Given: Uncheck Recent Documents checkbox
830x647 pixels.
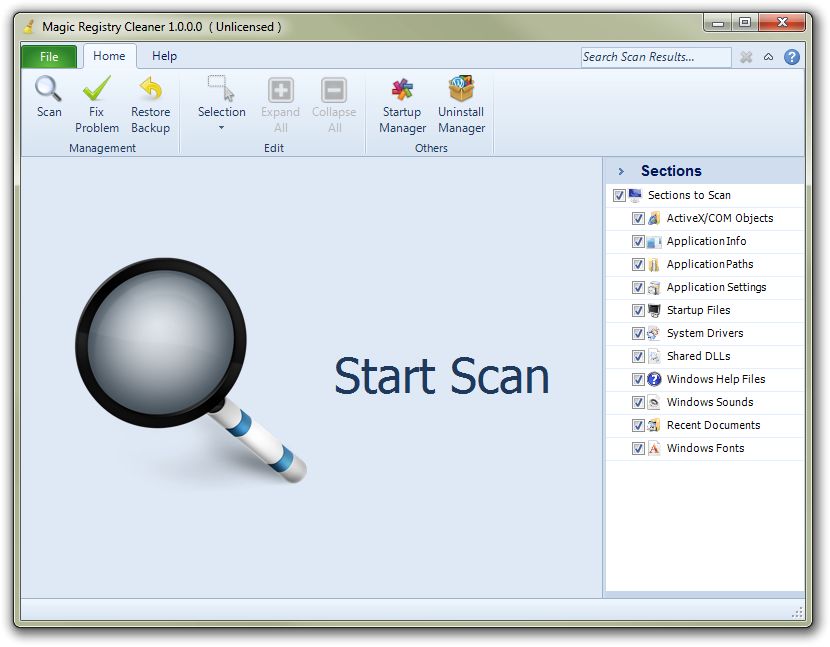Looking at the screenshot, I should coord(638,425).
